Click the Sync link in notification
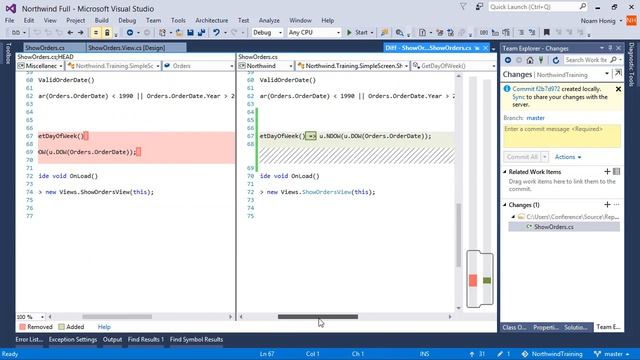This screenshot has width=640, height=360. pyautogui.click(x=518, y=97)
